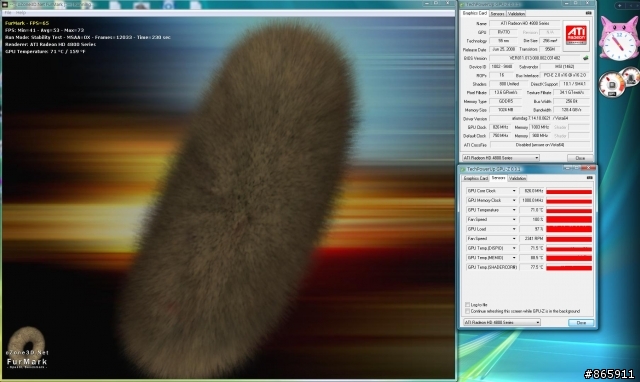Screen dimensions: 640x382
Task: Click the GPU Temp (SHADERCORE) sensor label
Action: [492, 267]
